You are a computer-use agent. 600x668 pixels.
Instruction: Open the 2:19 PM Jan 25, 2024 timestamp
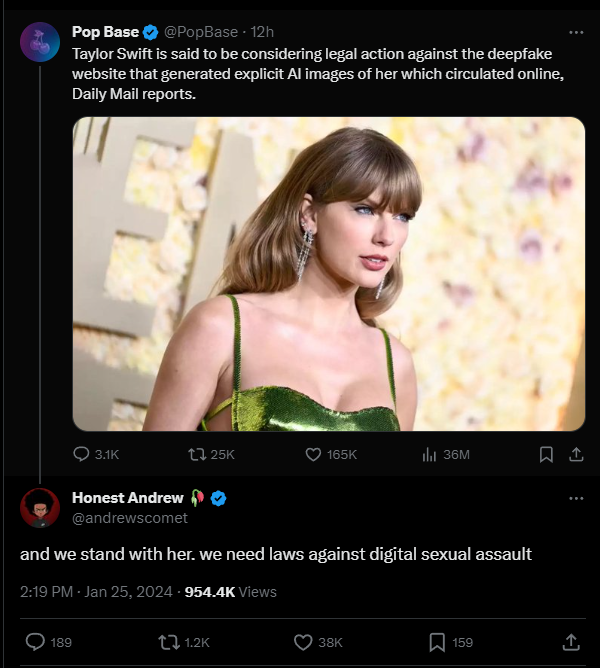pos(92,592)
